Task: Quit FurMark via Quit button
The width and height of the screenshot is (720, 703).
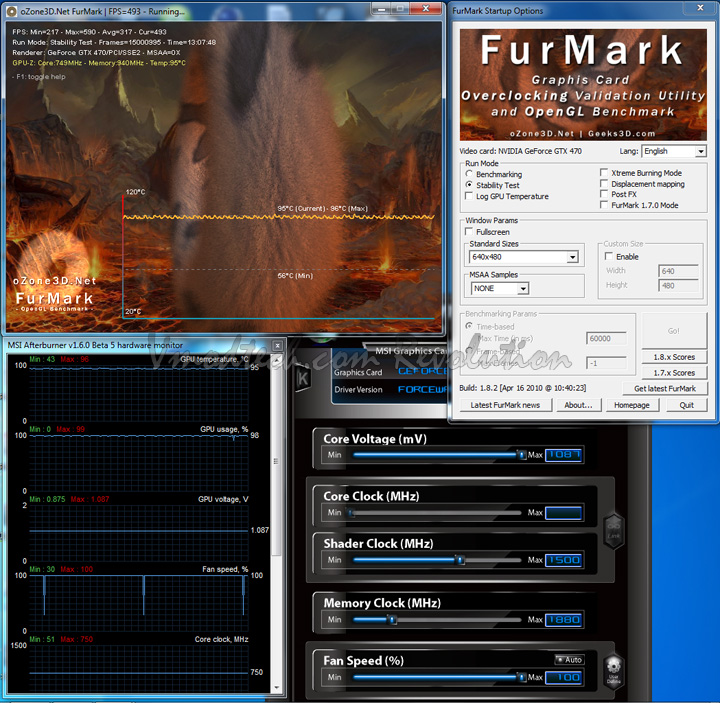Action: click(686, 405)
